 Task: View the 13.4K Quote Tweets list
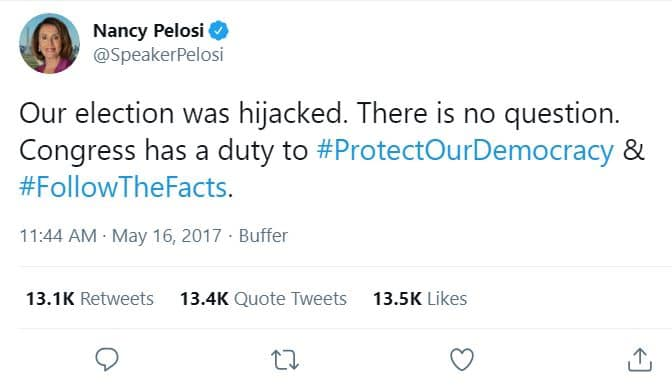point(263,299)
